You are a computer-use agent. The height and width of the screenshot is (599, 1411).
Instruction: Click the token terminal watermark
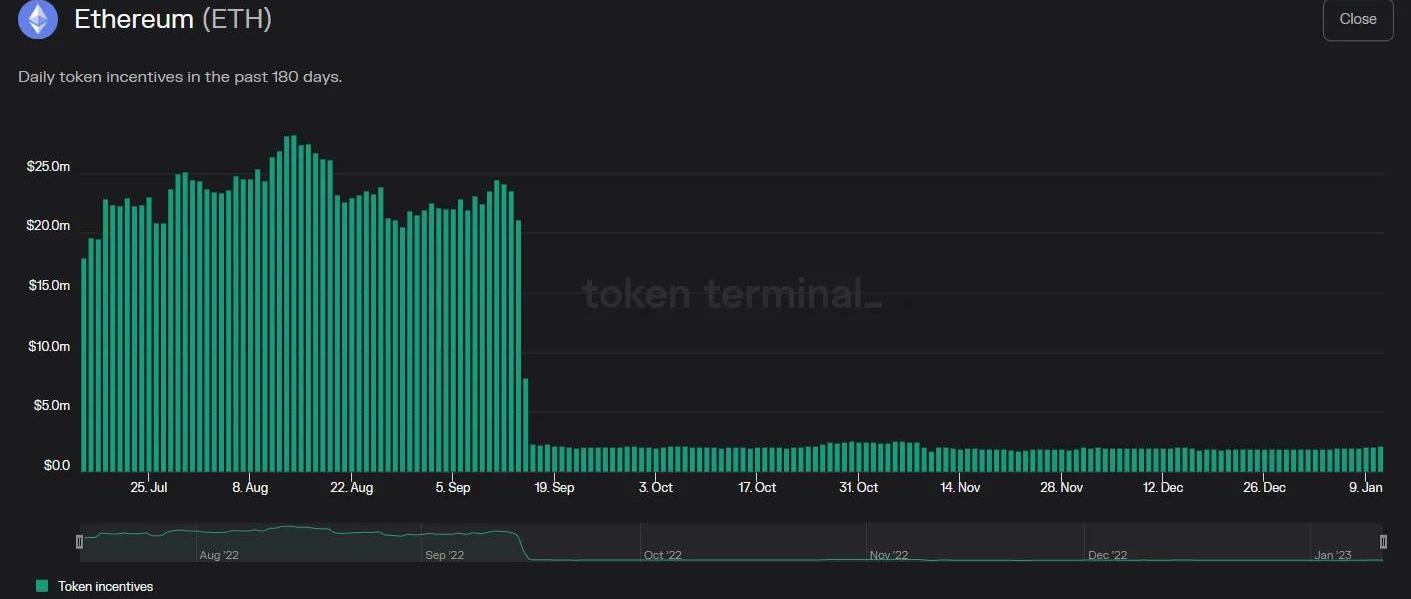pos(731,294)
